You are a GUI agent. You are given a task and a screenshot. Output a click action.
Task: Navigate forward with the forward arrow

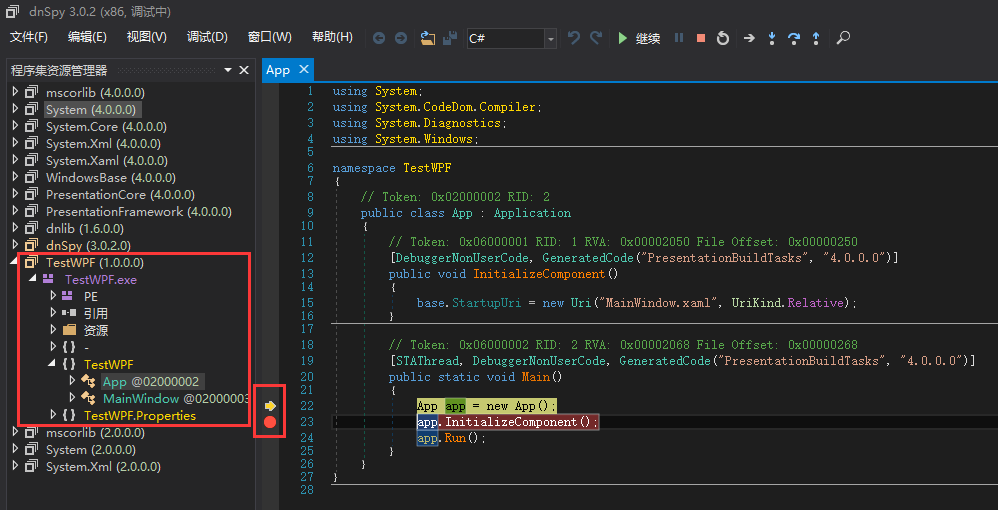[x=400, y=38]
